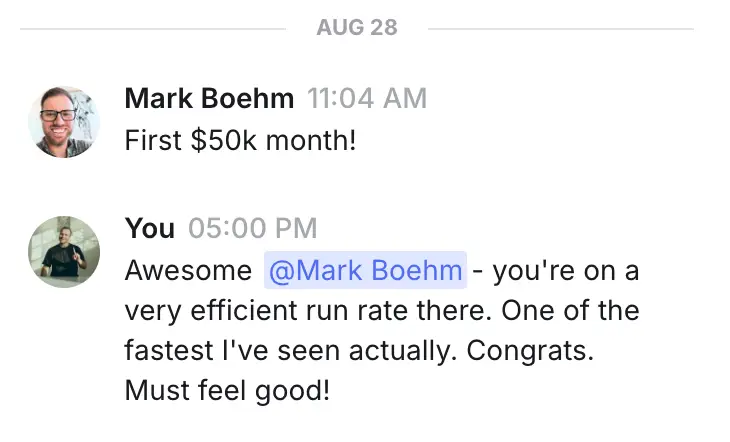Select the Mark Boehm sender name
Image resolution: width=730 pixels, height=442 pixels.
click(x=209, y=98)
